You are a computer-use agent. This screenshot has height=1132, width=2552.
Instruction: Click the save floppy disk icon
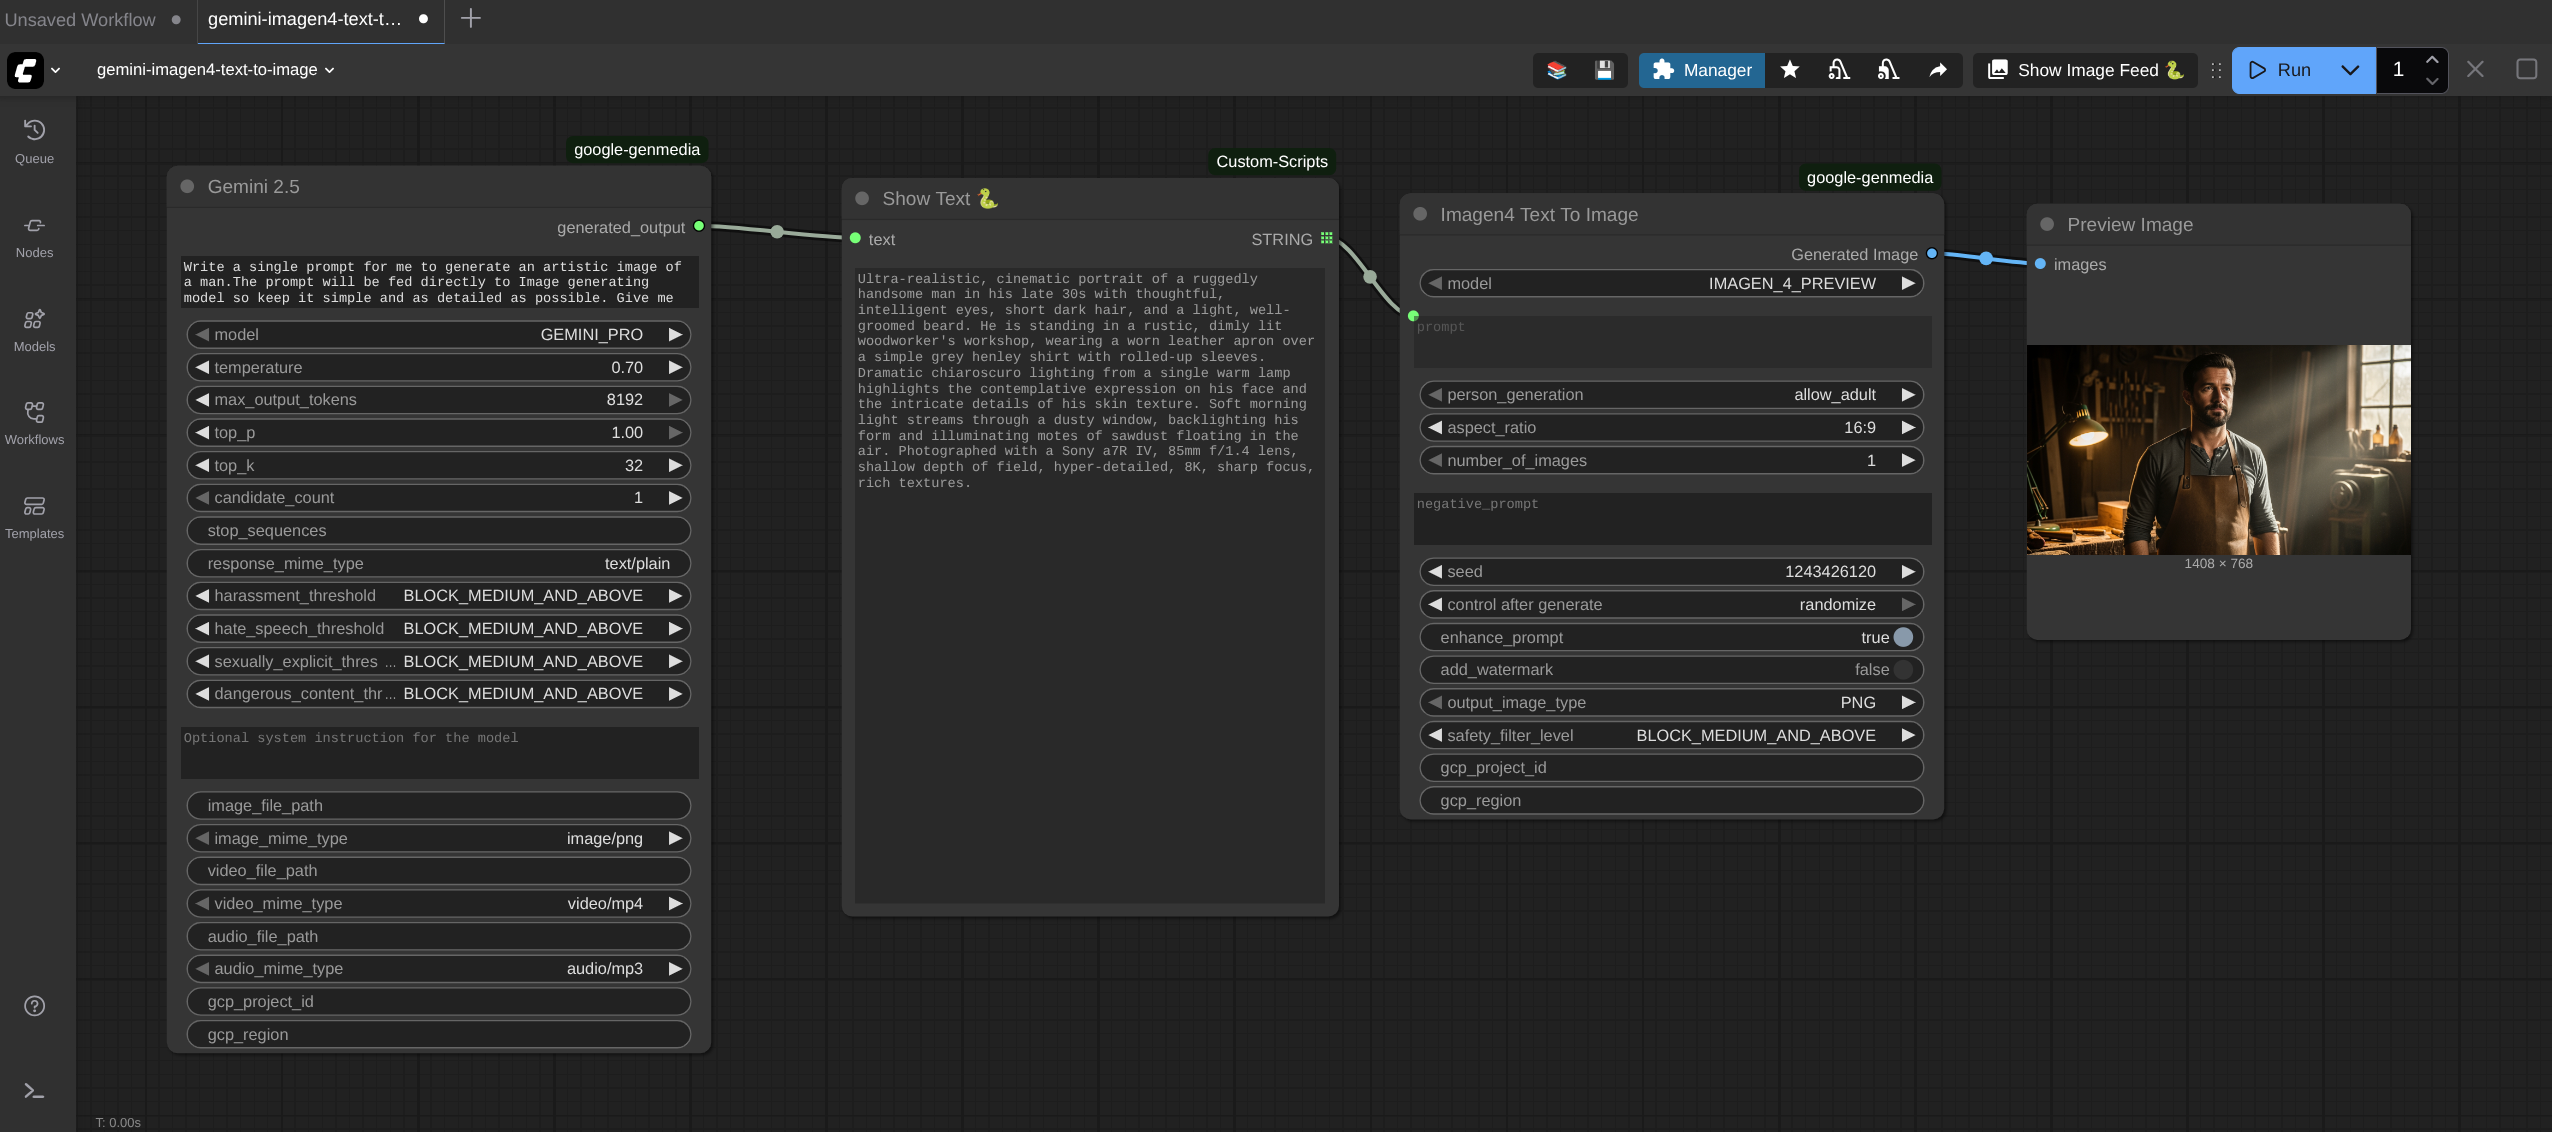coord(1604,70)
